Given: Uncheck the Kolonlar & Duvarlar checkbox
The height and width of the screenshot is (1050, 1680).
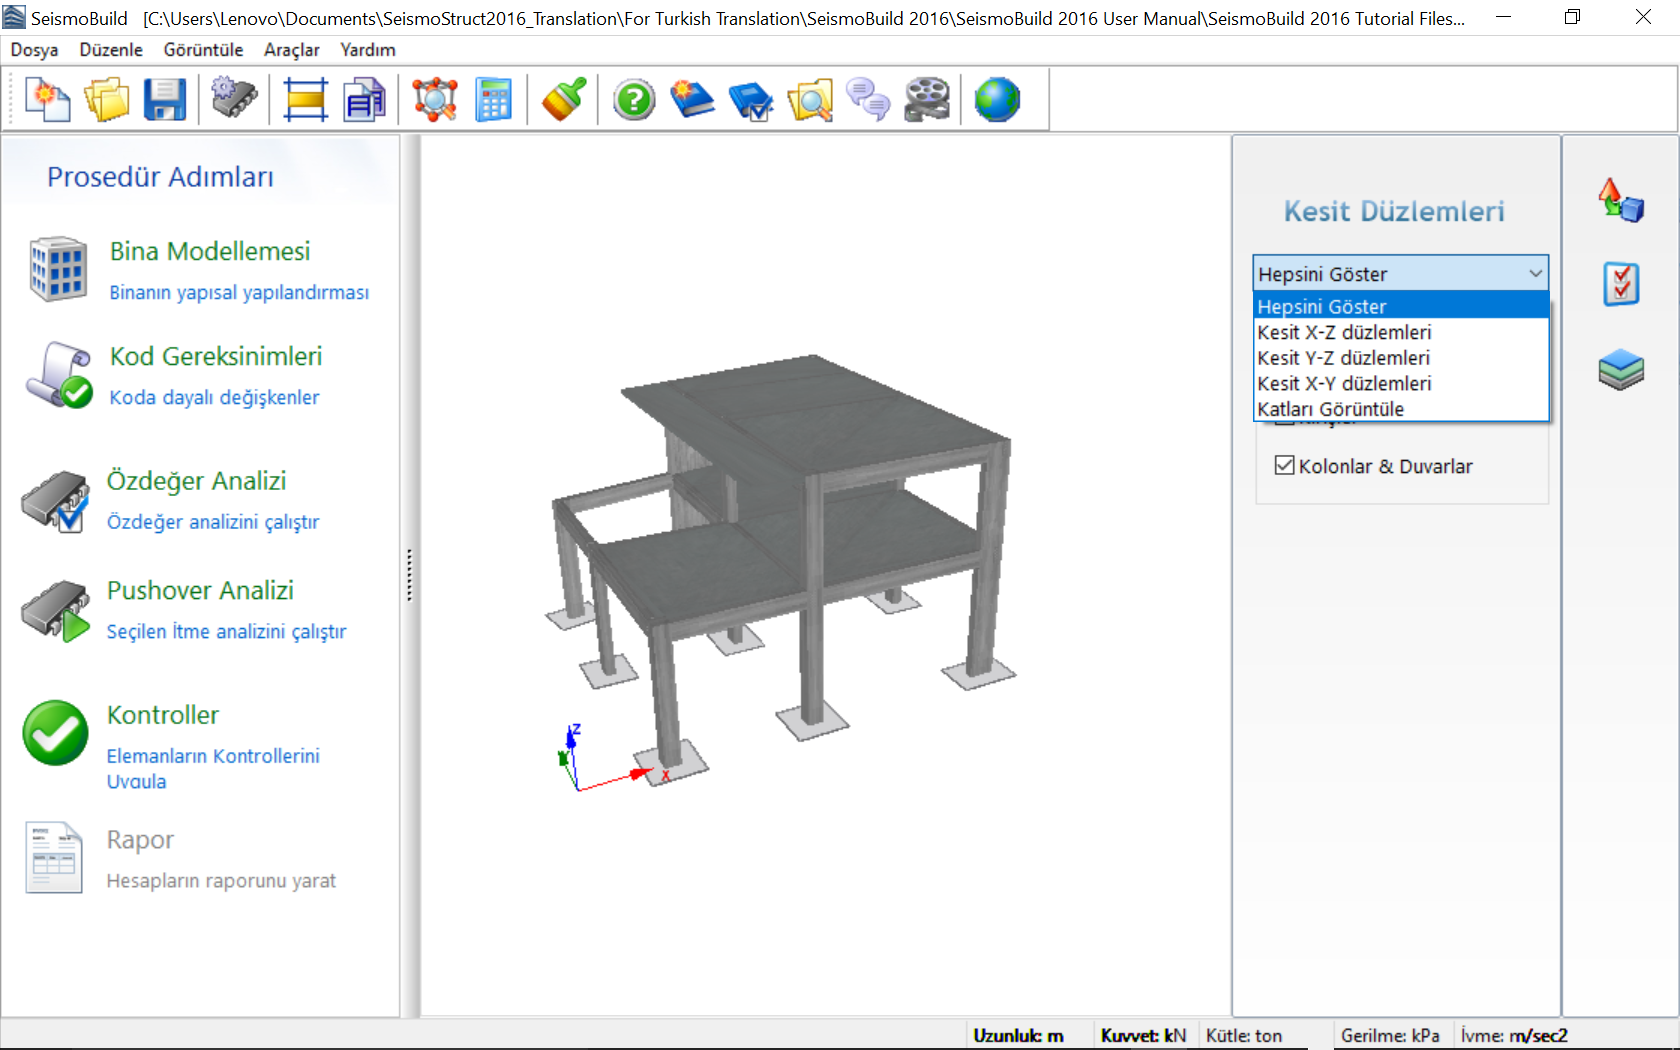Looking at the screenshot, I should [x=1285, y=466].
